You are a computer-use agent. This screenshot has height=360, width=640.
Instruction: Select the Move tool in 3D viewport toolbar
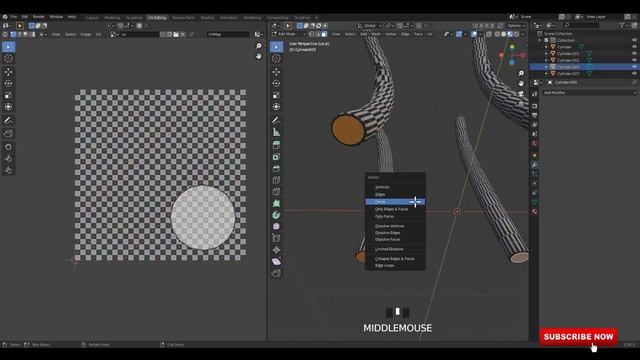pyautogui.click(x=276, y=72)
